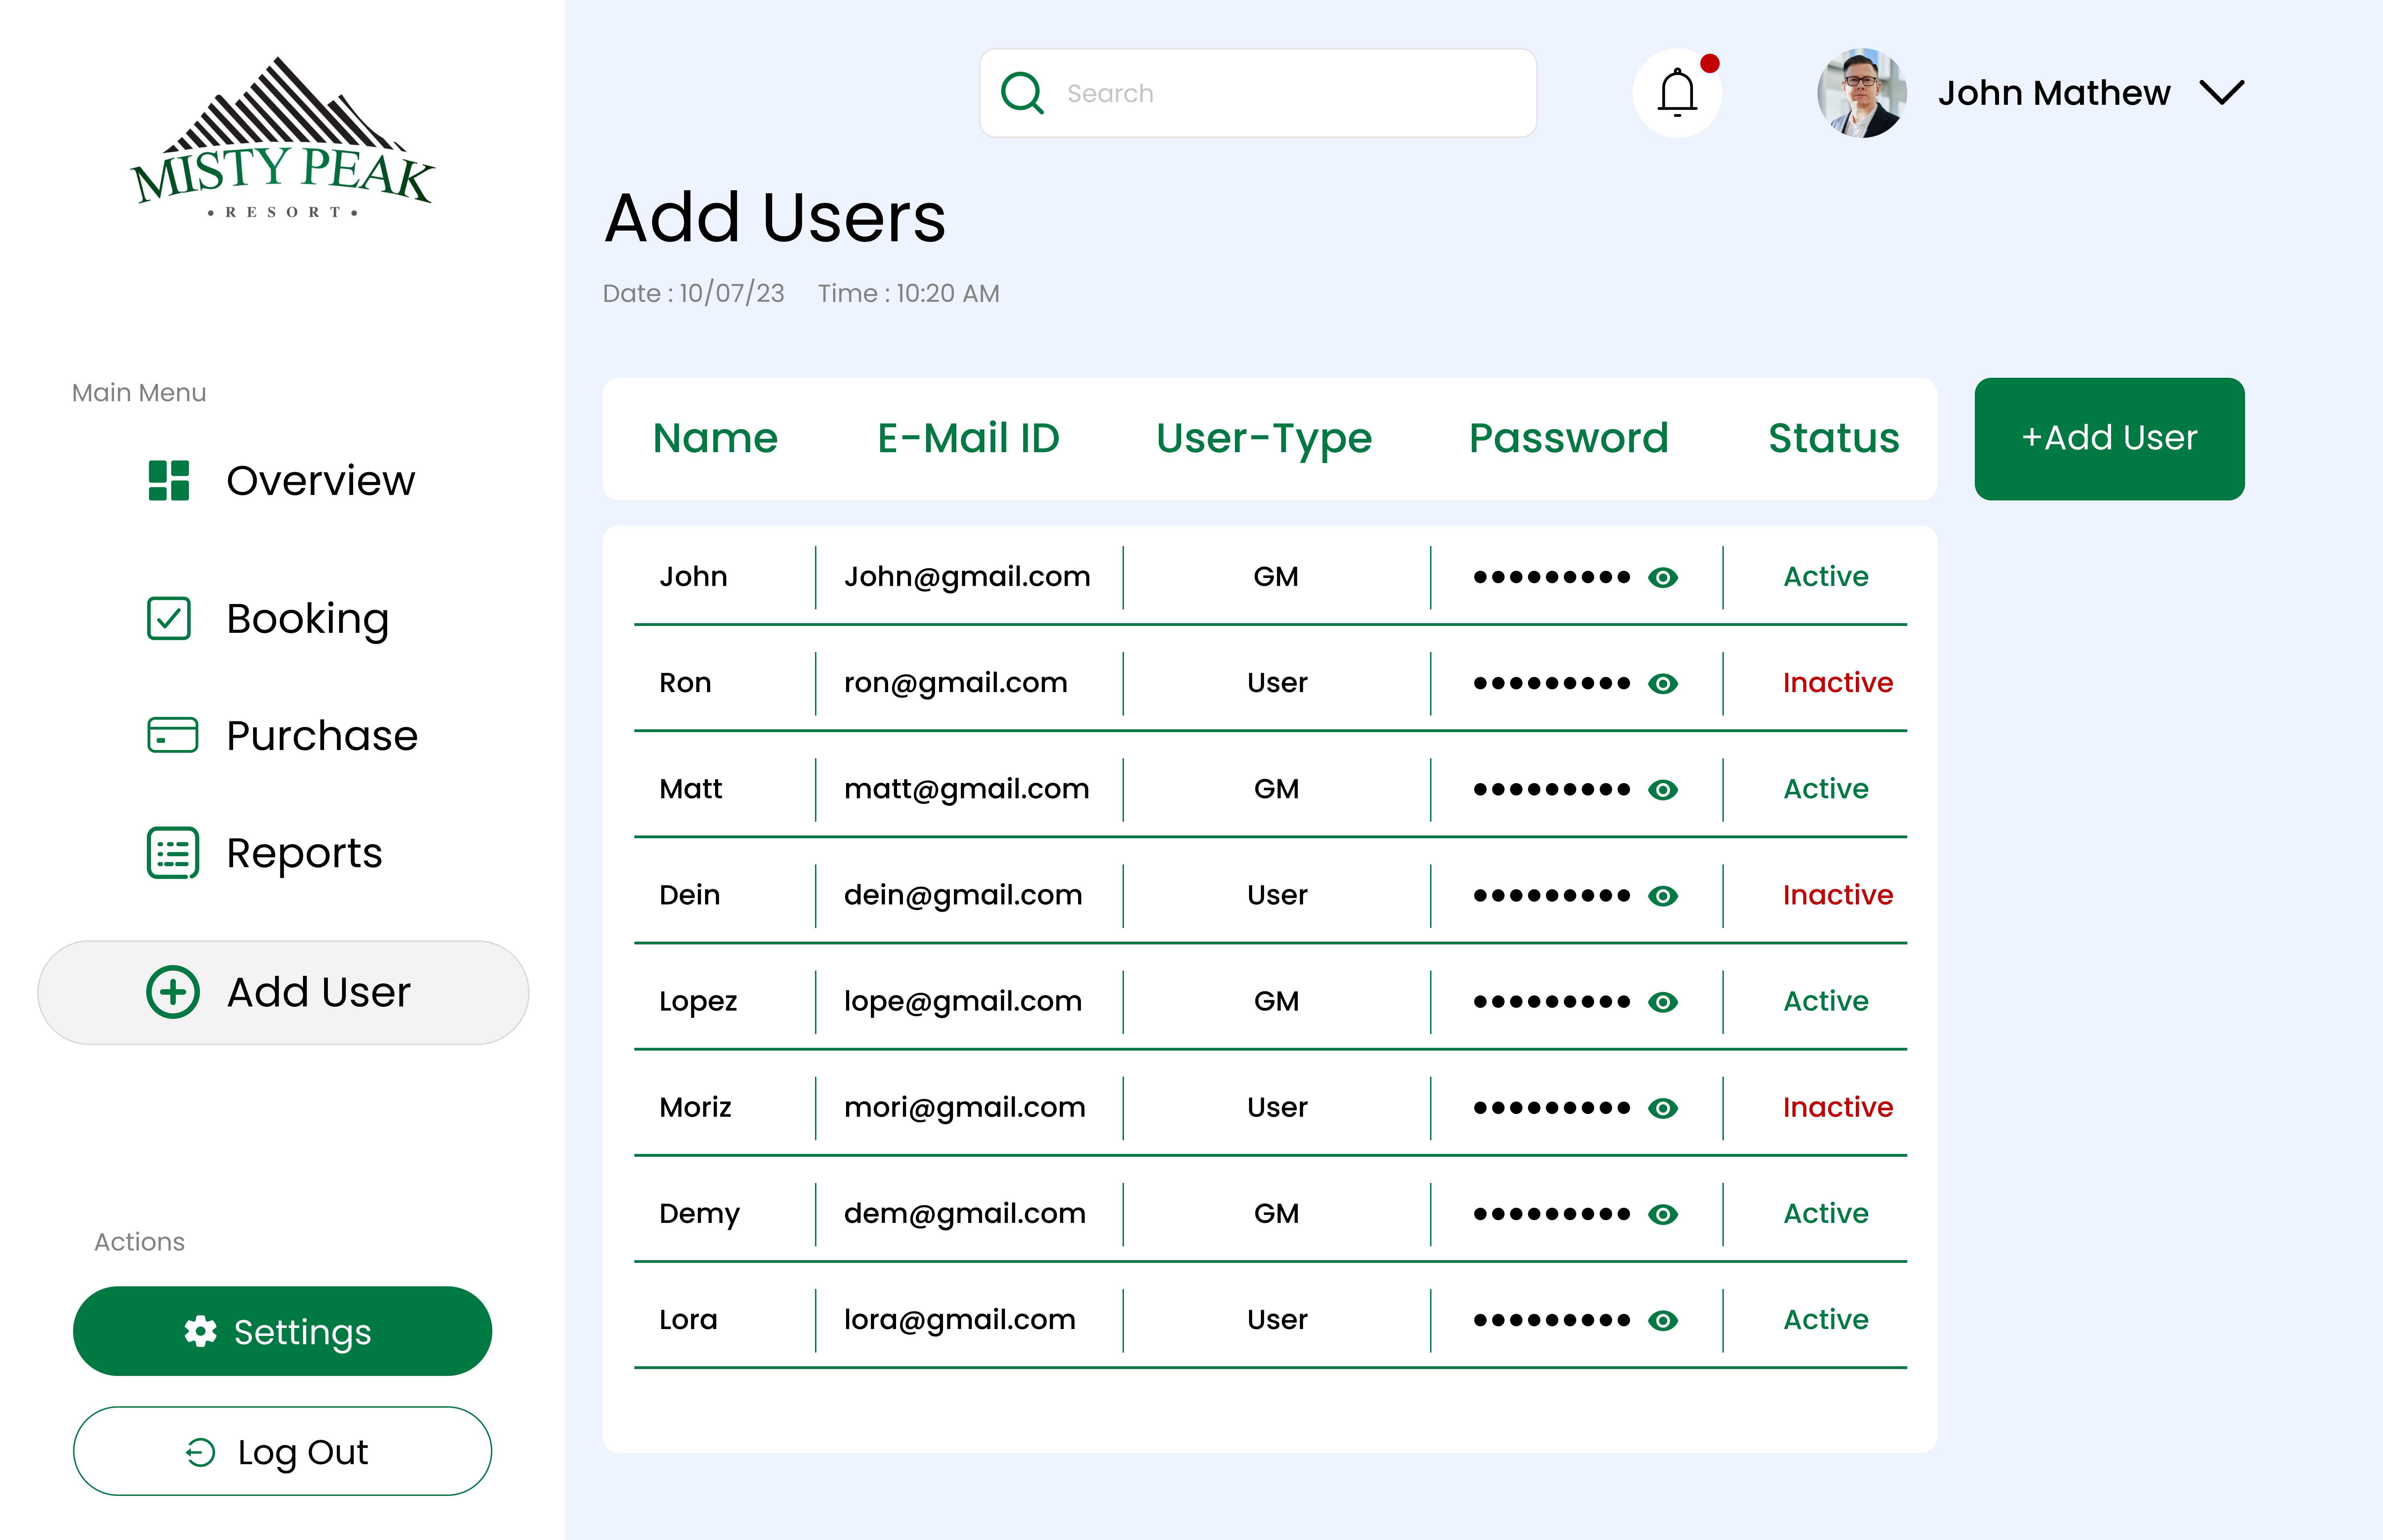
Task: Click the notification bell icon
Action: click(1677, 93)
